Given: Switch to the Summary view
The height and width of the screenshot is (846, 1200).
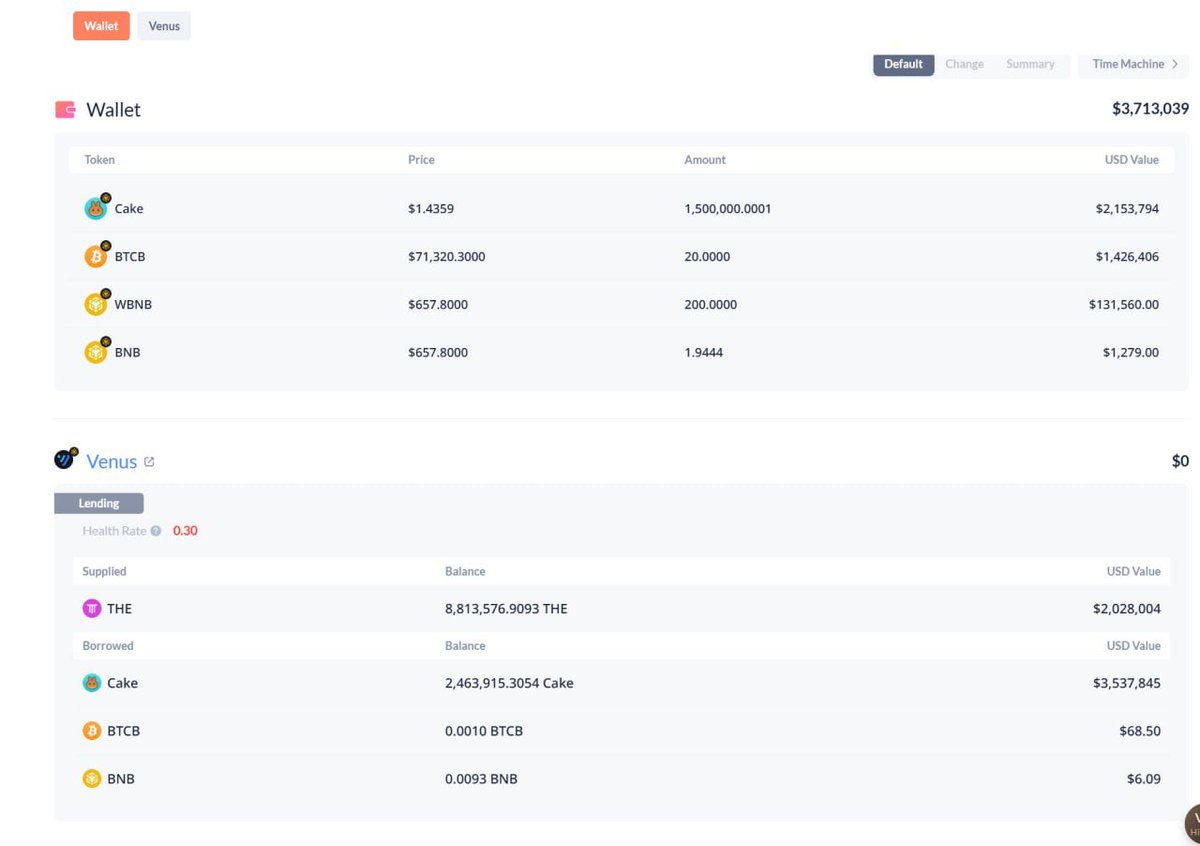Looking at the screenshot, I should coord(1030,64).
